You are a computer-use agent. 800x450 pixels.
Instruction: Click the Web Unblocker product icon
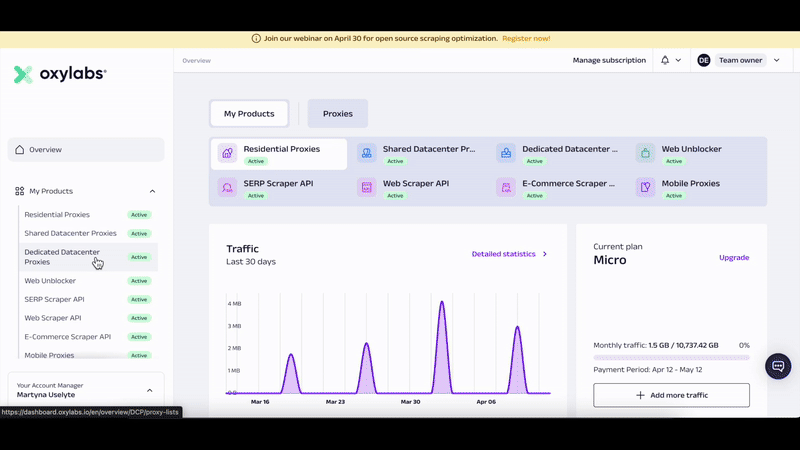(x=645, y=154)
